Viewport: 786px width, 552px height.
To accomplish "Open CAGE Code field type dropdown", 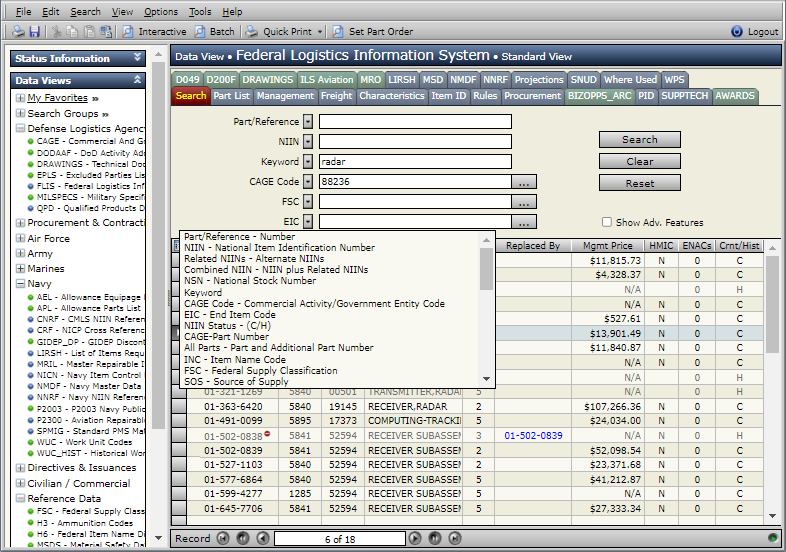I will coord(308,181).
